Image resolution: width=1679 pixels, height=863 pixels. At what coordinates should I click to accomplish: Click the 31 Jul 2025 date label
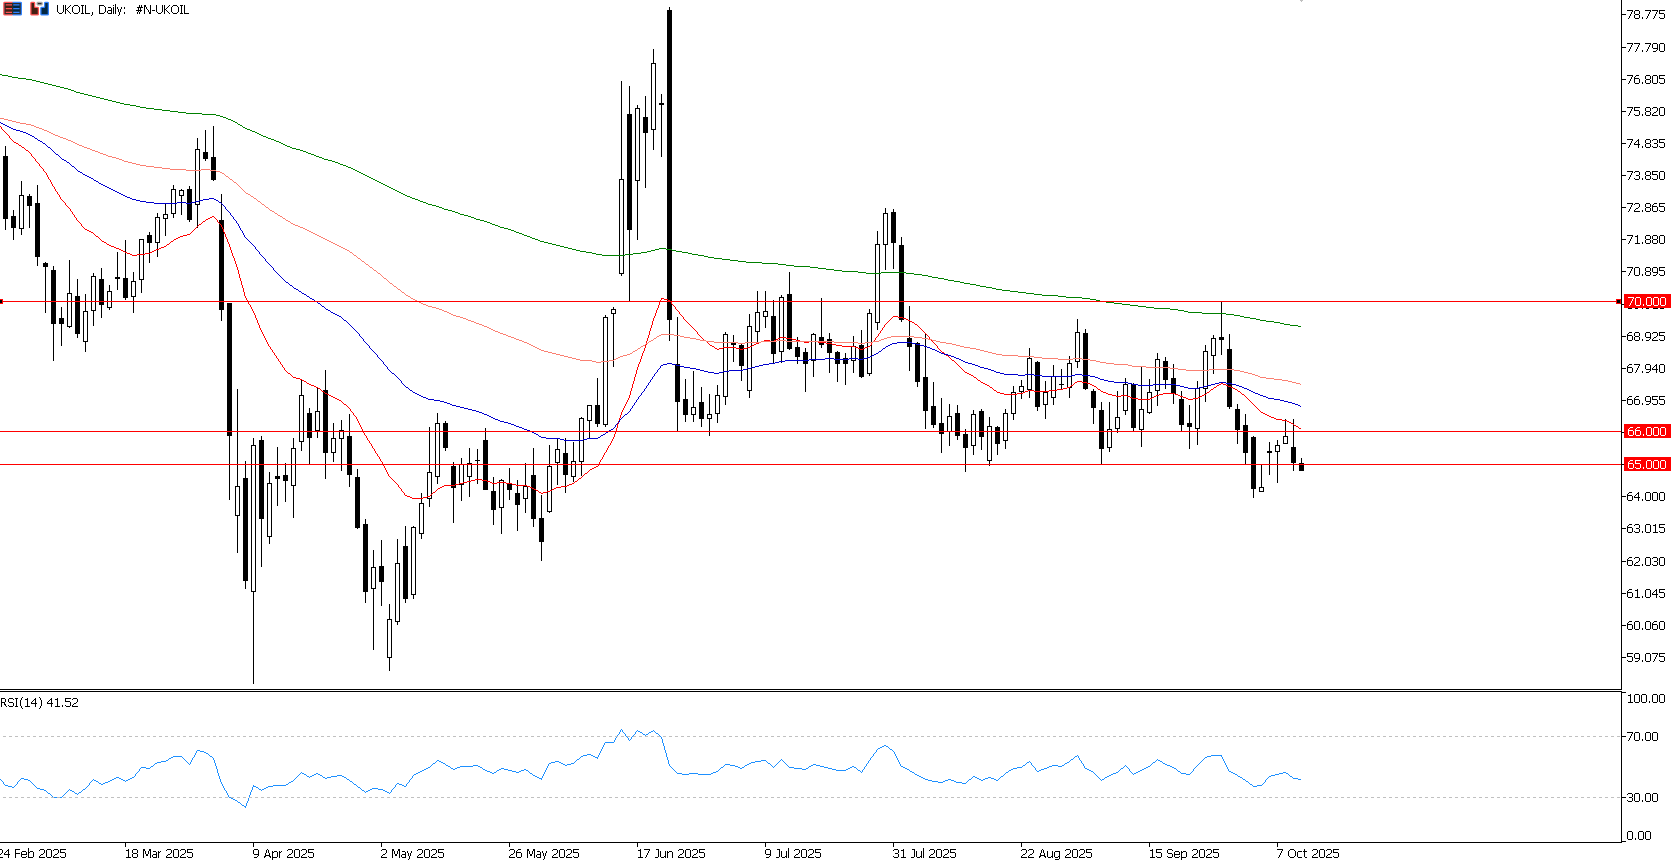[x=924, y=853]
